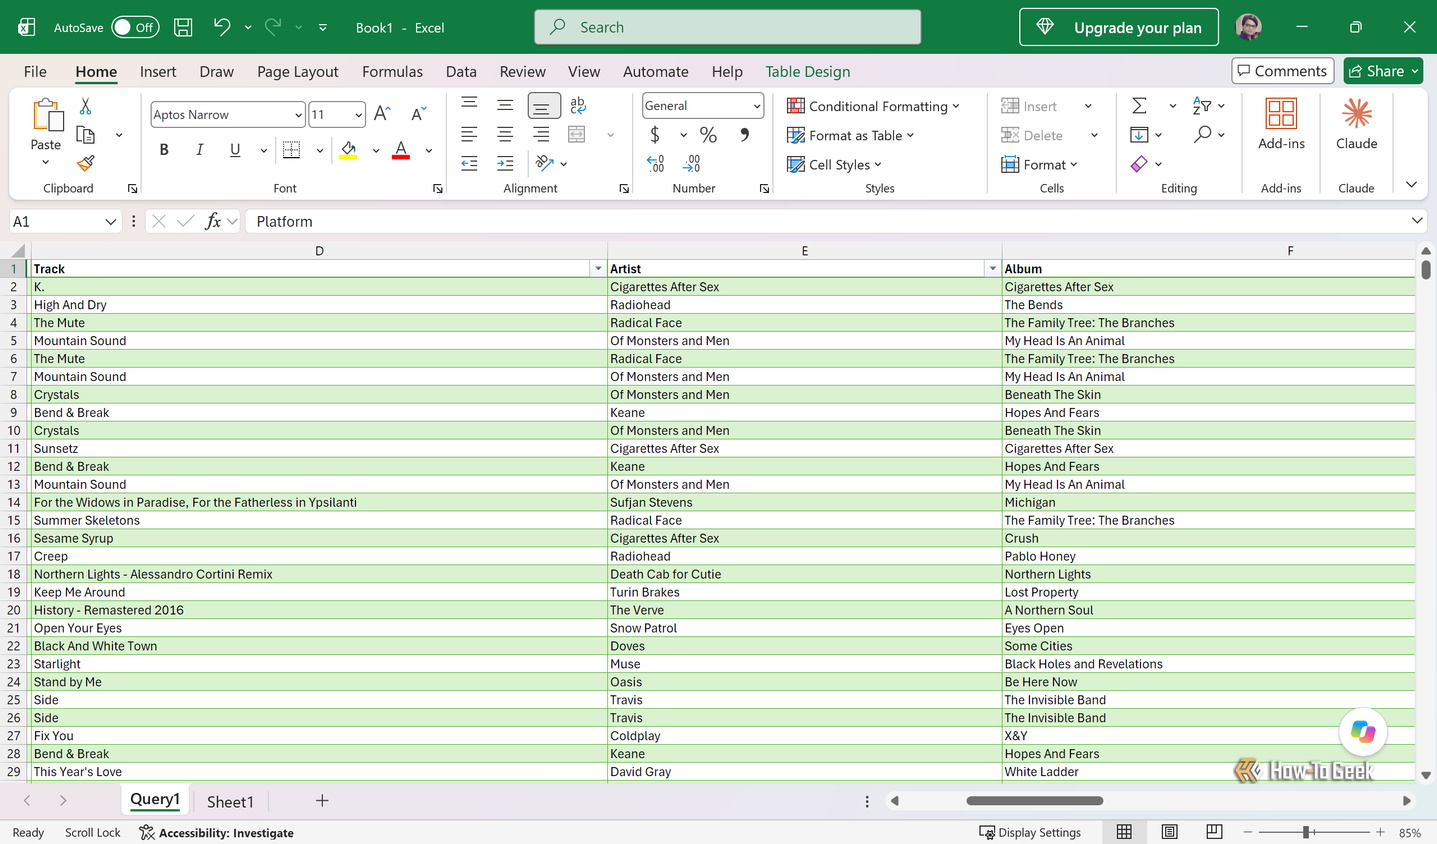Expand Conditional Formatting menu
The image size is (1437, 844).
coord(873,106)
